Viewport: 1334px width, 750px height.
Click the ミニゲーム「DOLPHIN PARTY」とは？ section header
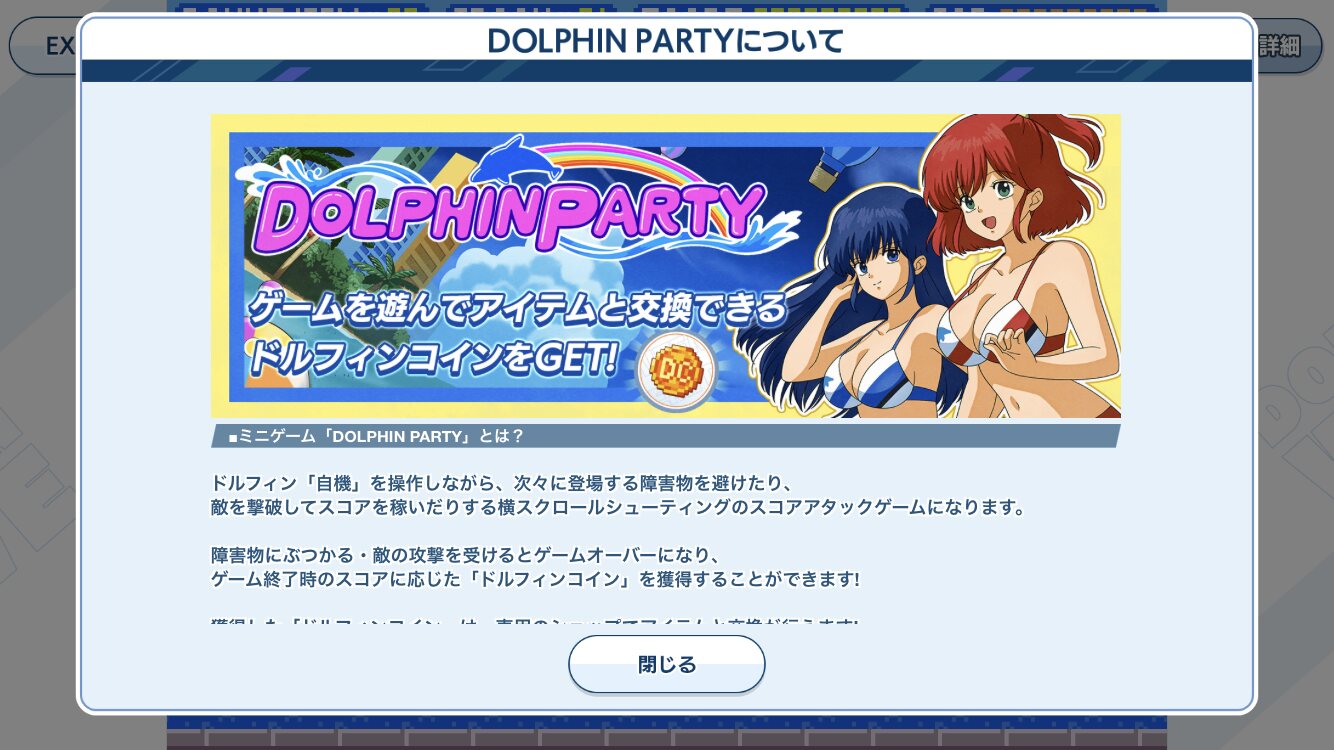pyautogui.click(x=376, y=436)
